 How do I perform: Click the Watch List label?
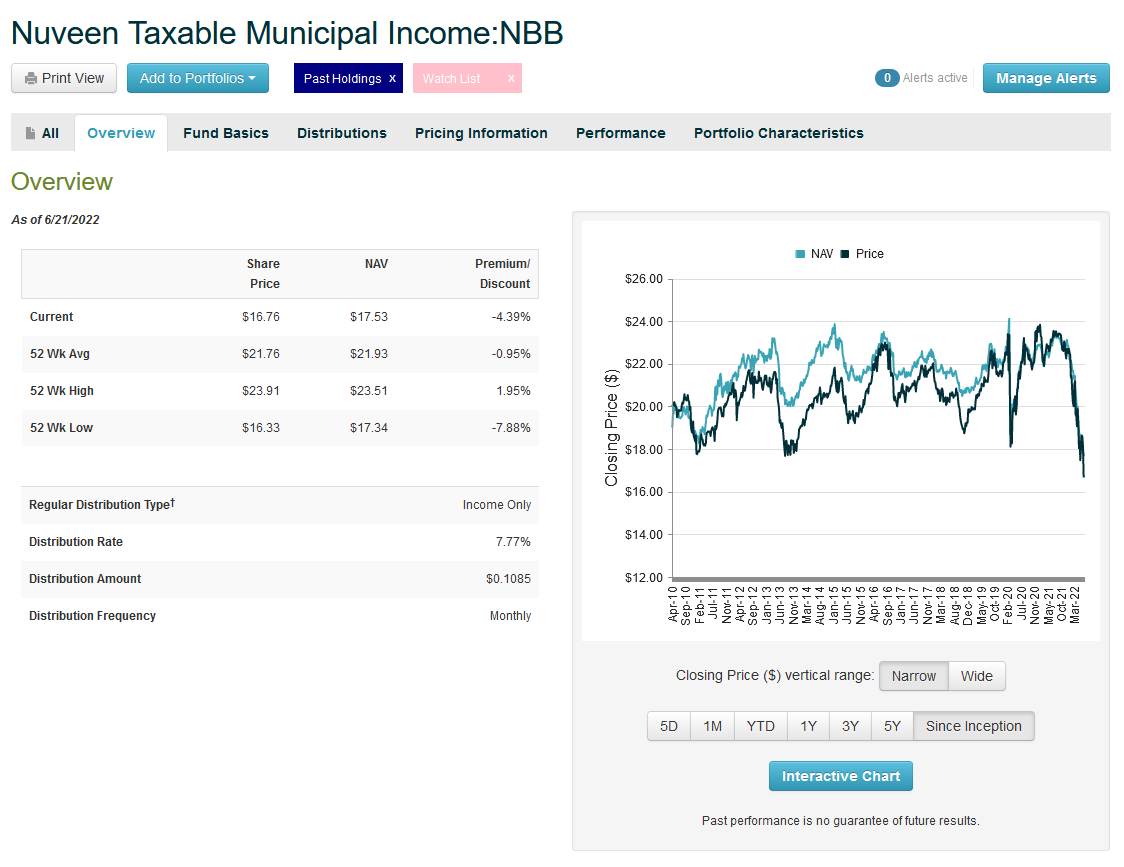tap(452, 78)
